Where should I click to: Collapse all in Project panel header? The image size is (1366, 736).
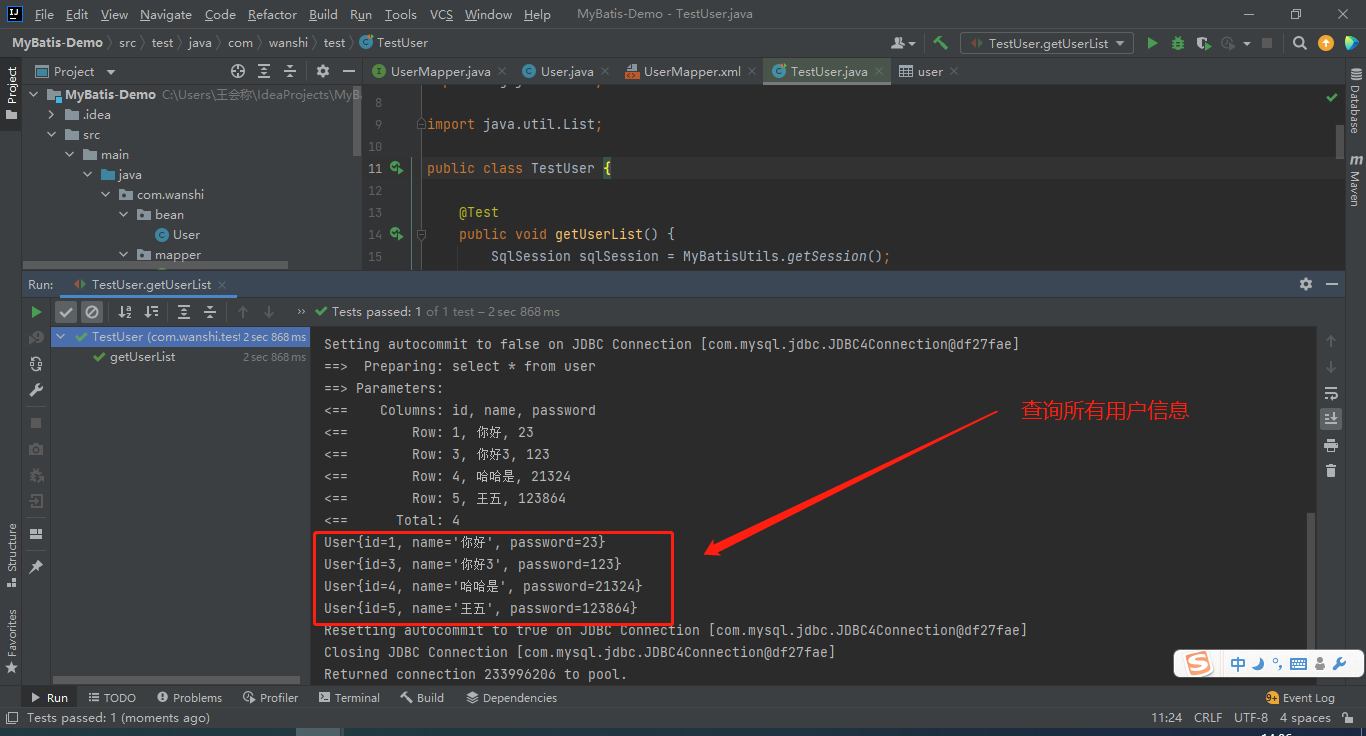[290, 71]
